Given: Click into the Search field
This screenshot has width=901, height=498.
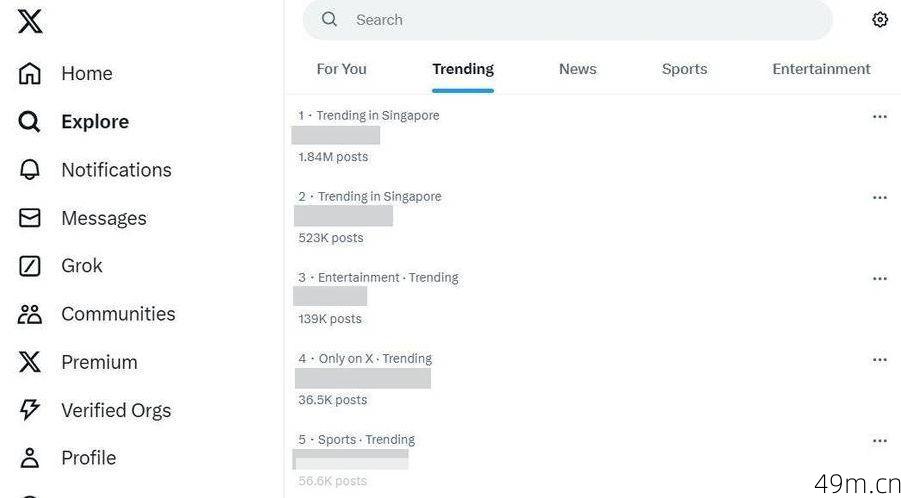Looking at the screenshot, I should (x=567, y=20).
